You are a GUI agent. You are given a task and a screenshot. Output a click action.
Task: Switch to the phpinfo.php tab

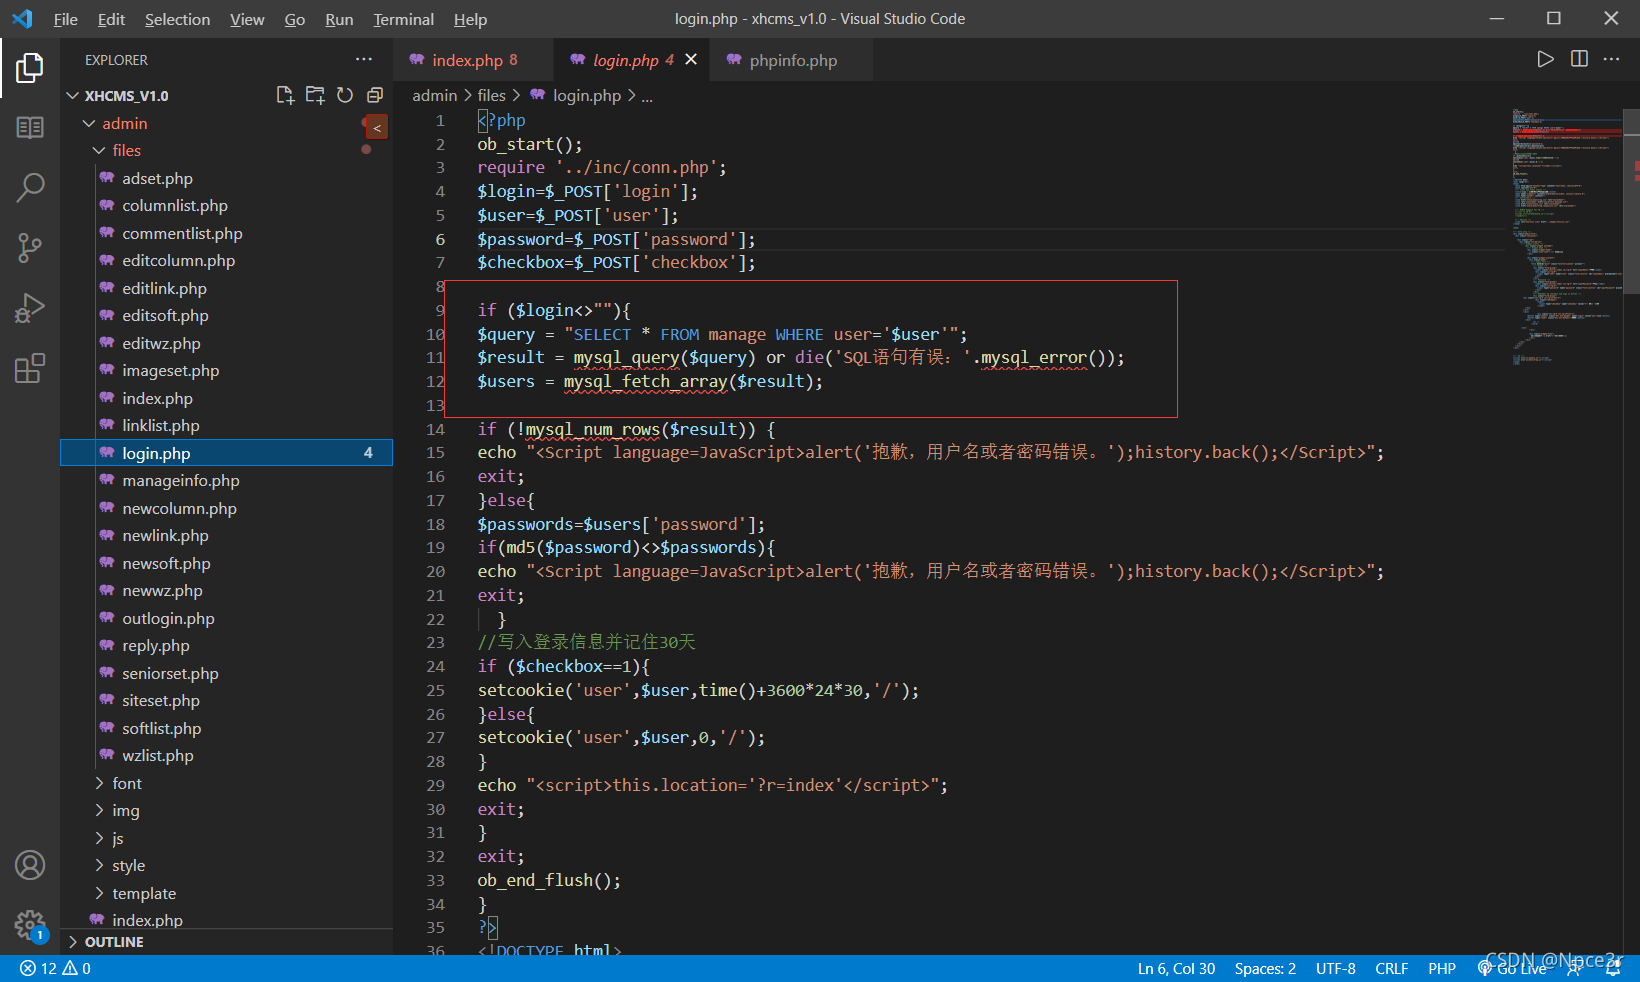coord(792,60)
